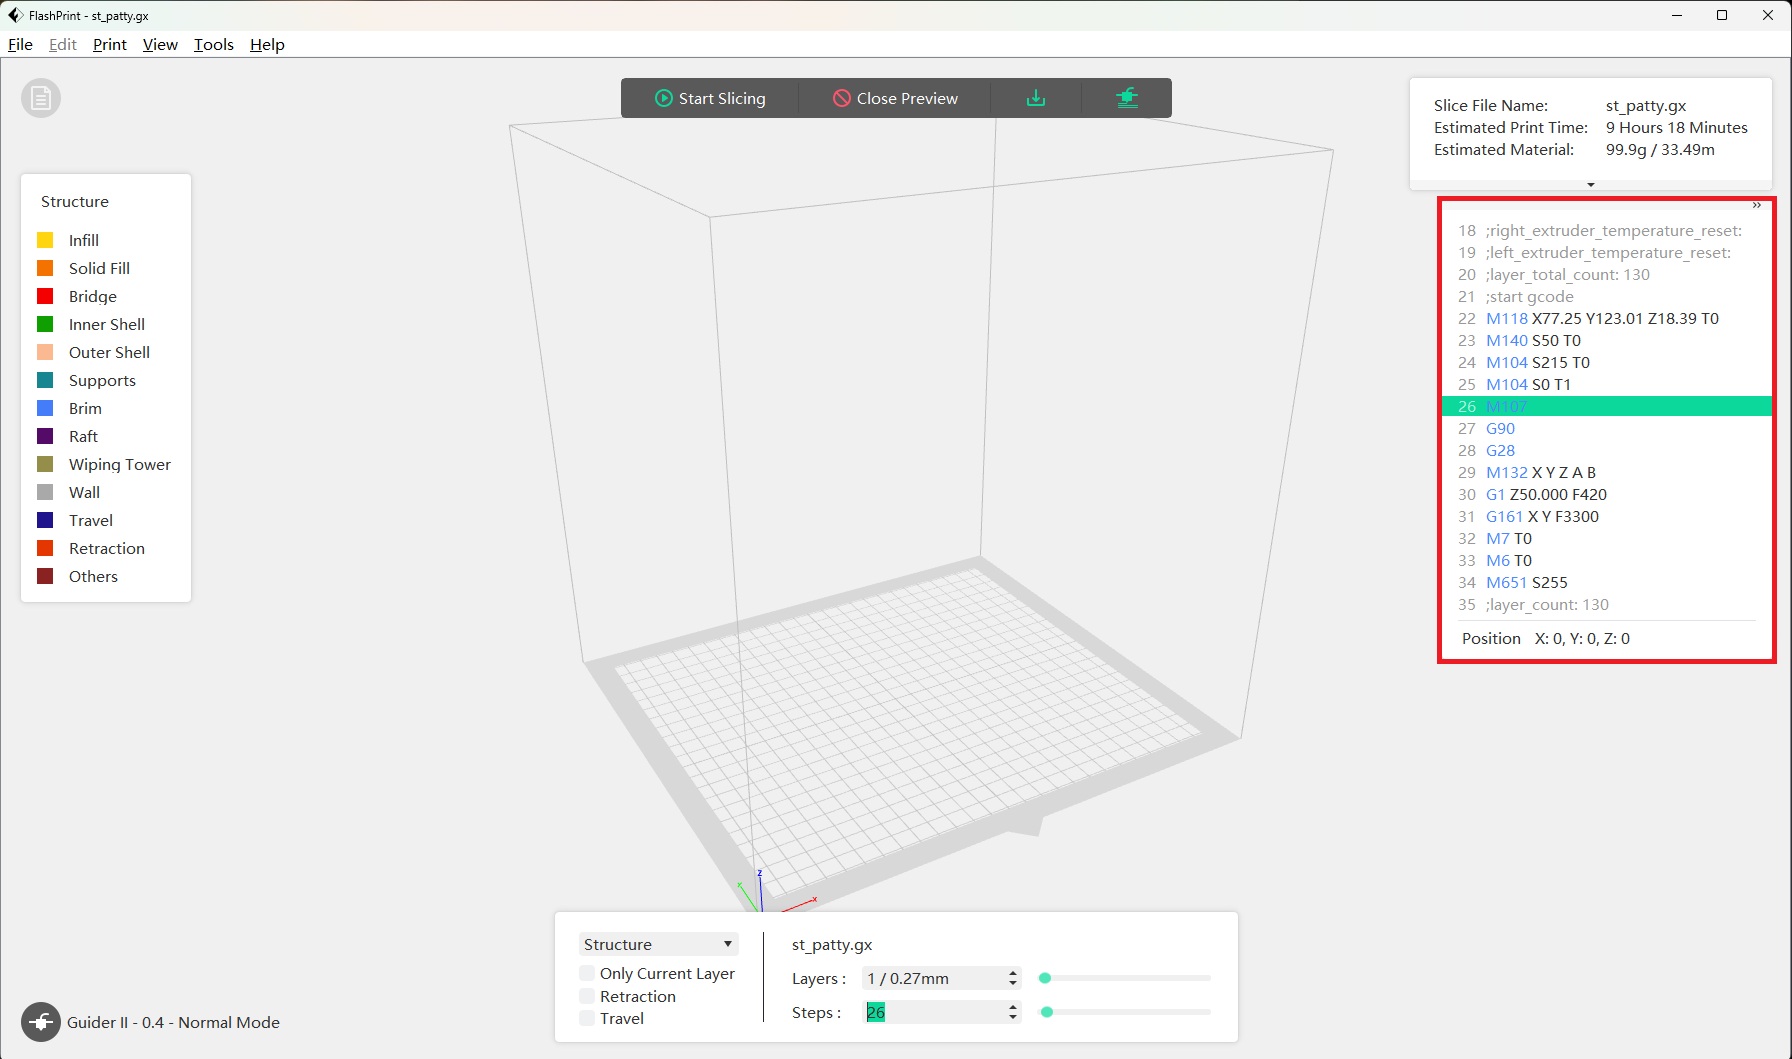
Task: Click the Close Preview cancel icon
Action: (x=842, y=98)
